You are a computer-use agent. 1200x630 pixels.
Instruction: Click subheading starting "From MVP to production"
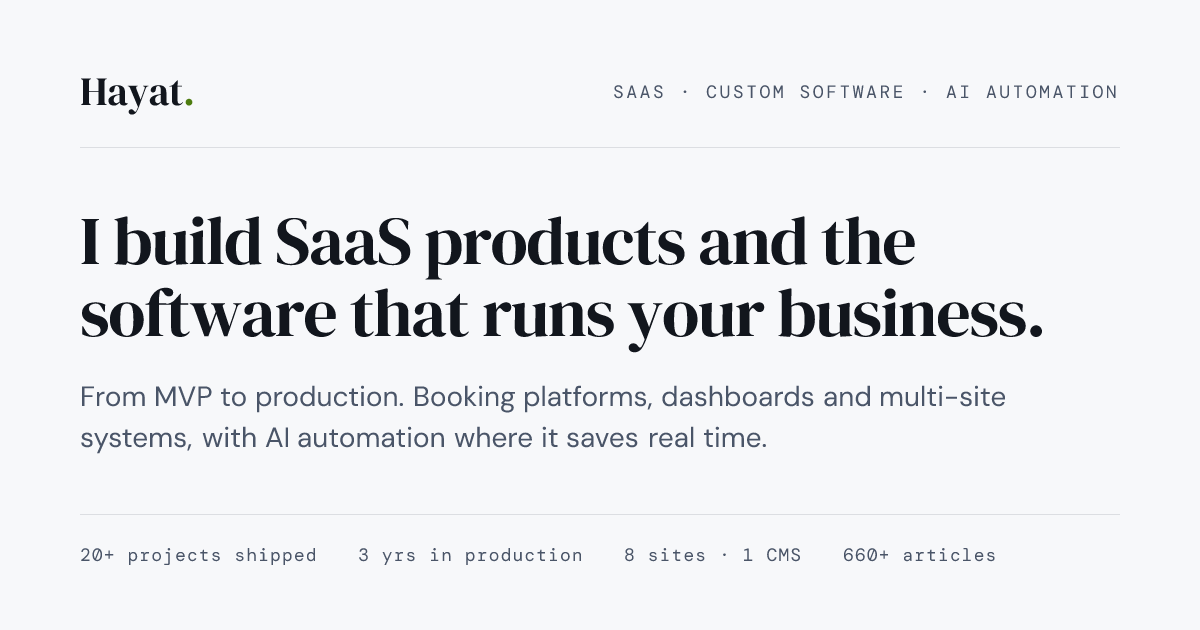(x=543, y=417)
